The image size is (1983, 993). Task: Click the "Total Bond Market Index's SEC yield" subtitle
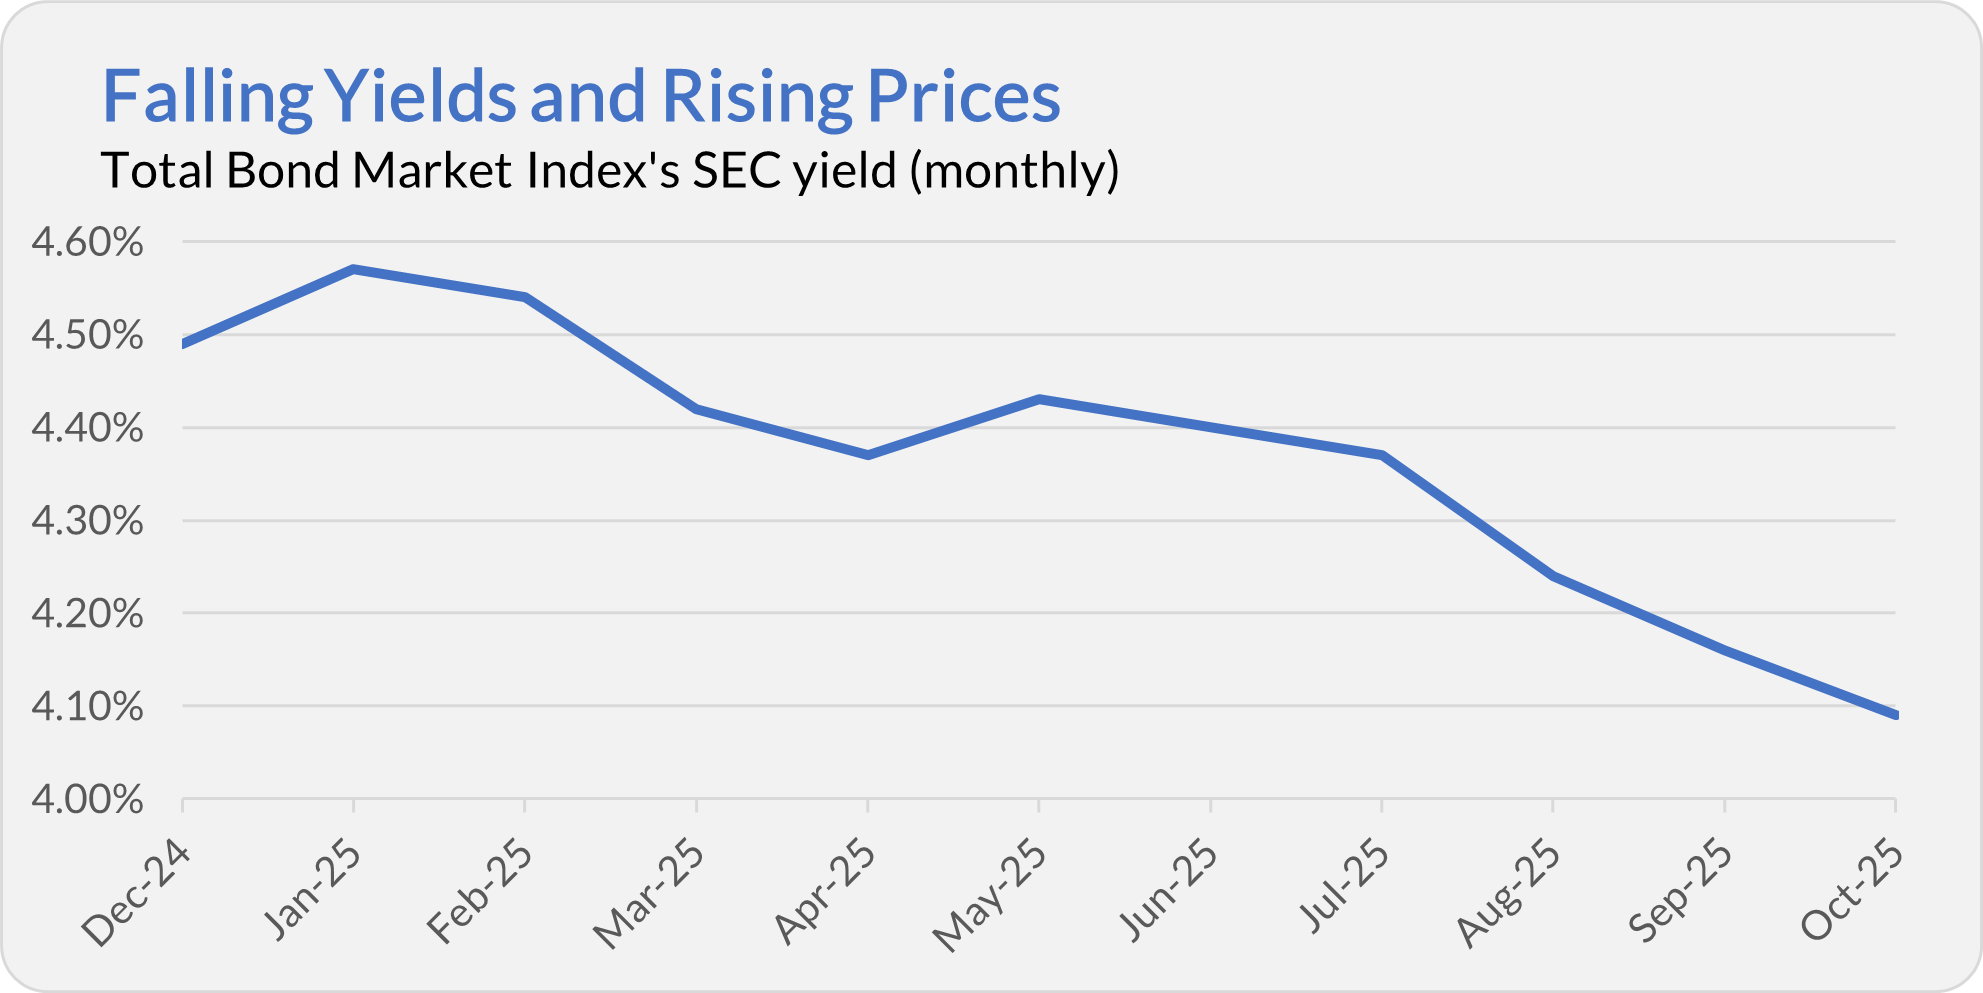coord(610,170)
